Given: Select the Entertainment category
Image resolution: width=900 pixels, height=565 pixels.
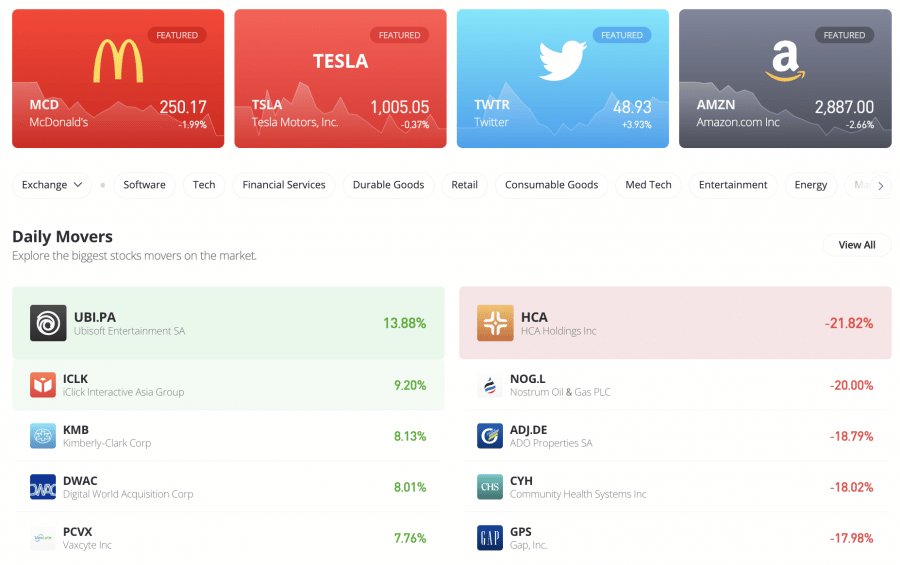Looking at the screenshot, I should [733, 185].
